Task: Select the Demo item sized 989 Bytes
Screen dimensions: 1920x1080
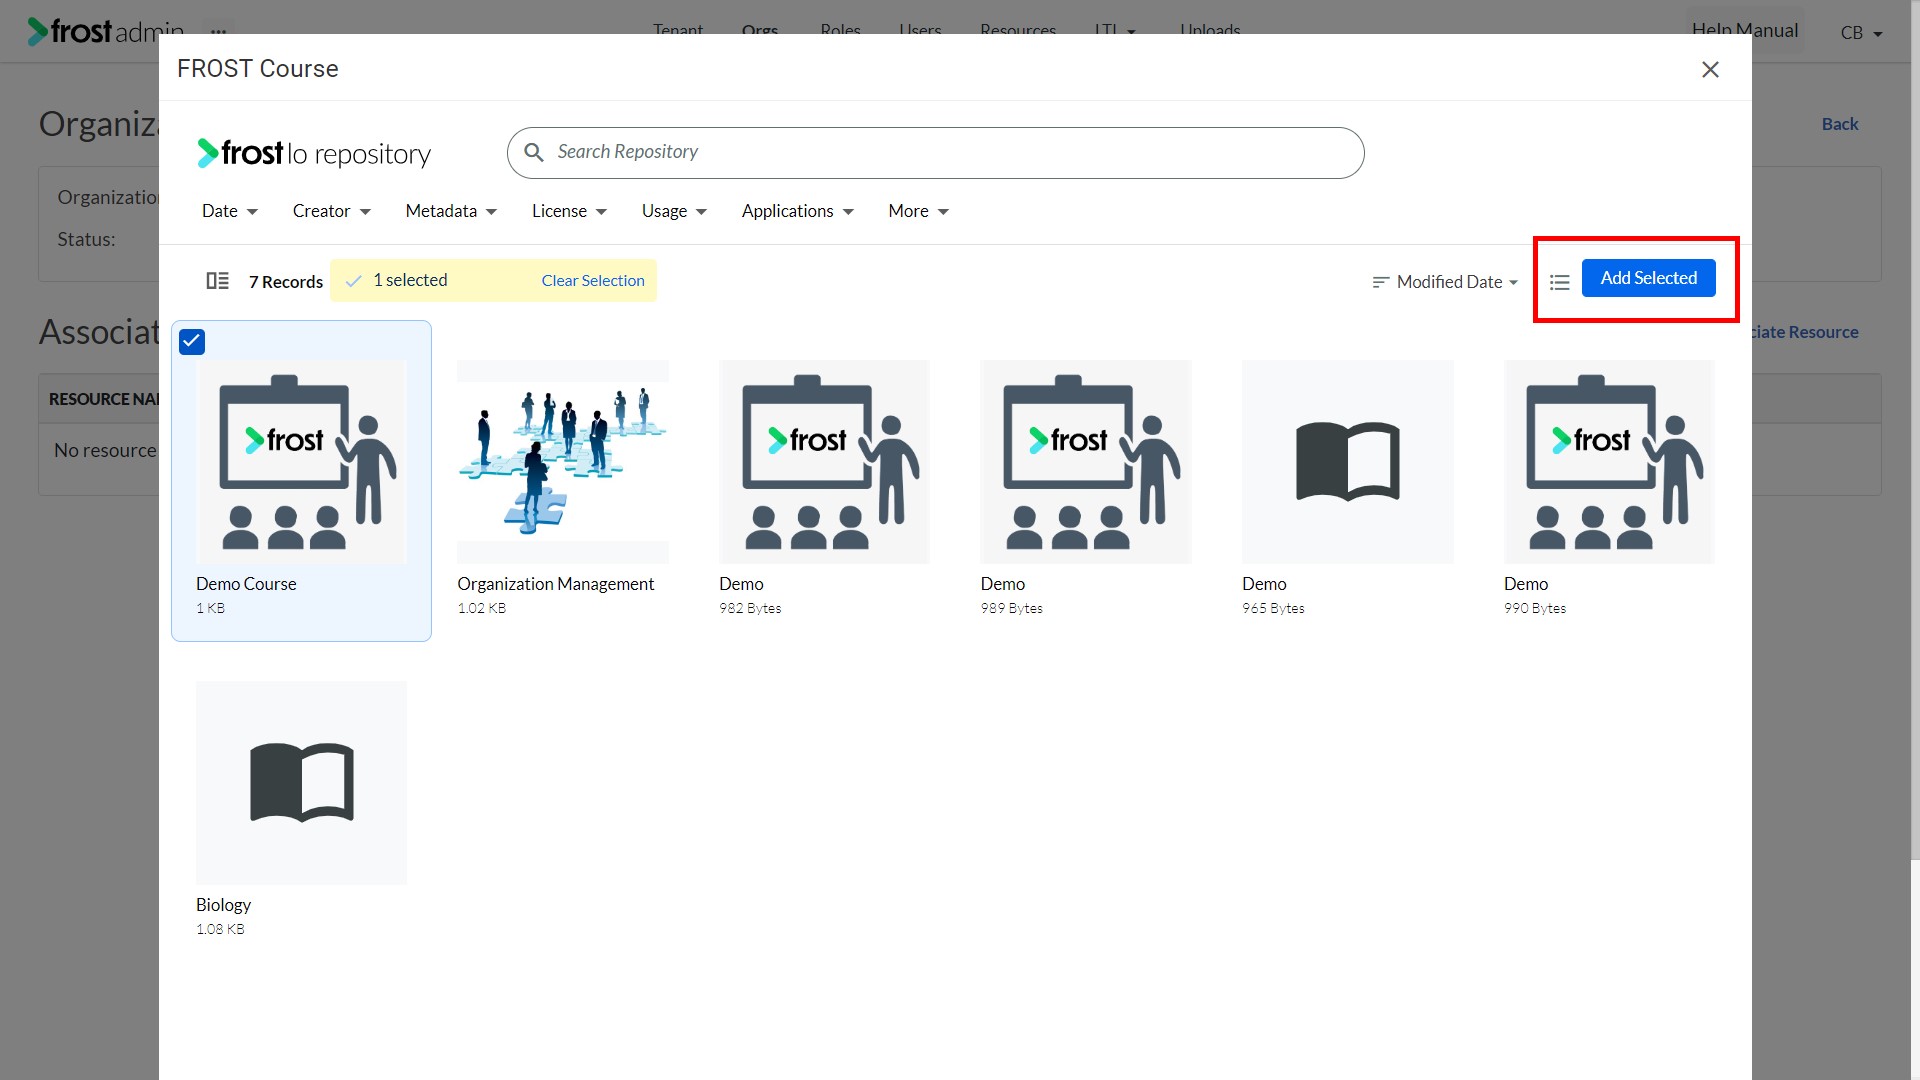Action: pyautogui.click(x=1086, y=462)
